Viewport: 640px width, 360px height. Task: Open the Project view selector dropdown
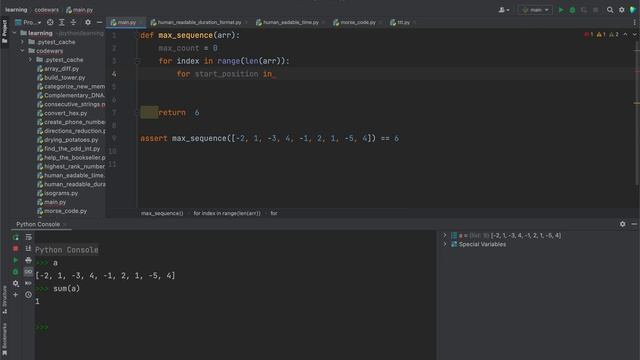28,22
